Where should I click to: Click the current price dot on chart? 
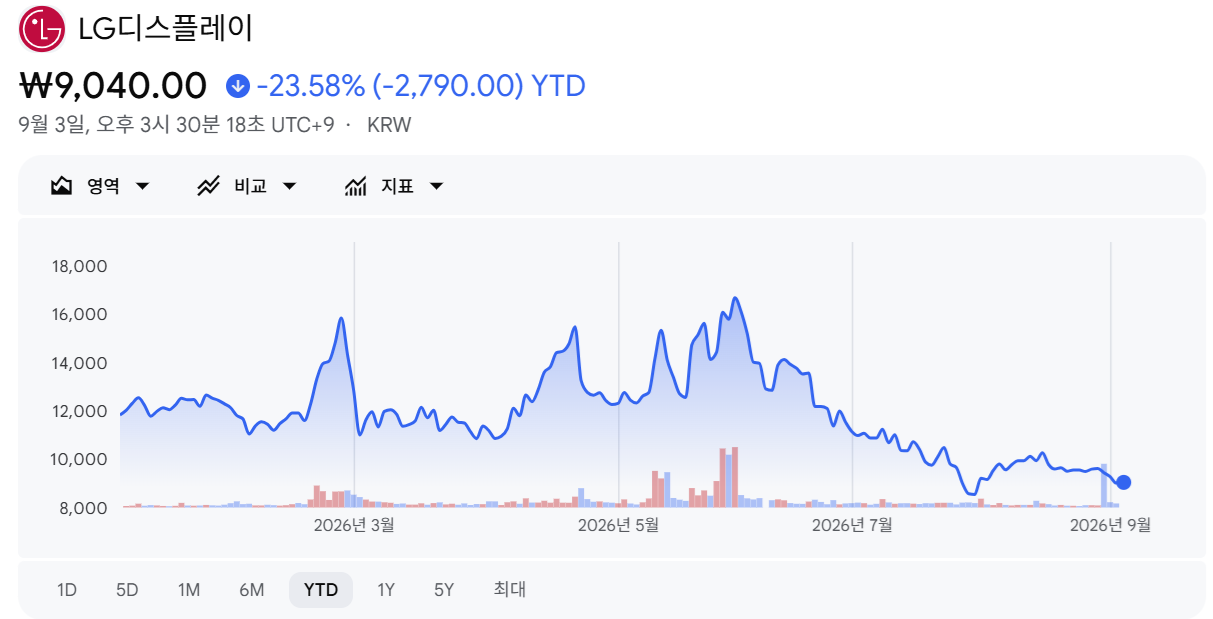[x=1124, y=482]
